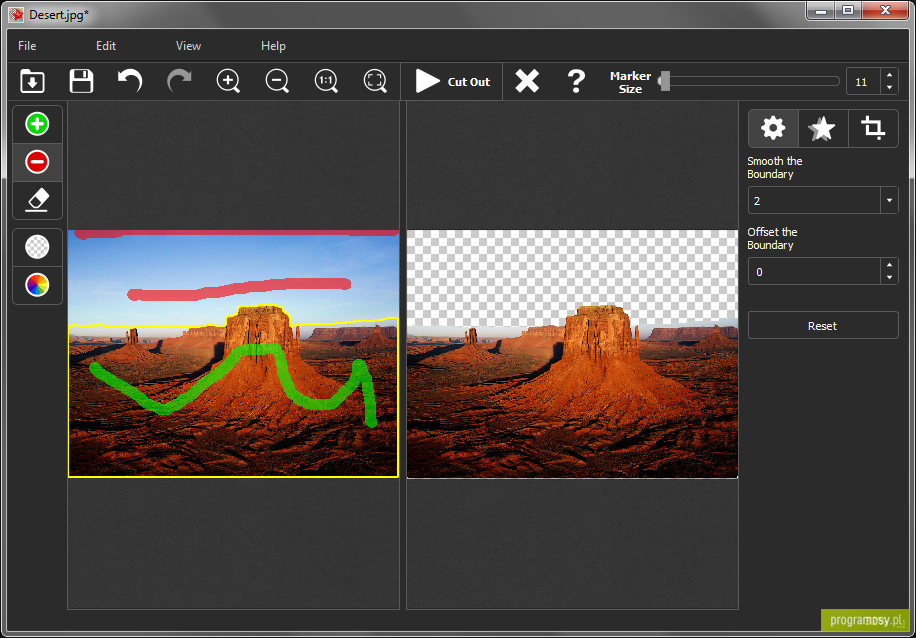This screenshot has width=916, height=638.
Task: Close the Desert.jpg window
Action: pyautogui.click(x=885, y=10)
